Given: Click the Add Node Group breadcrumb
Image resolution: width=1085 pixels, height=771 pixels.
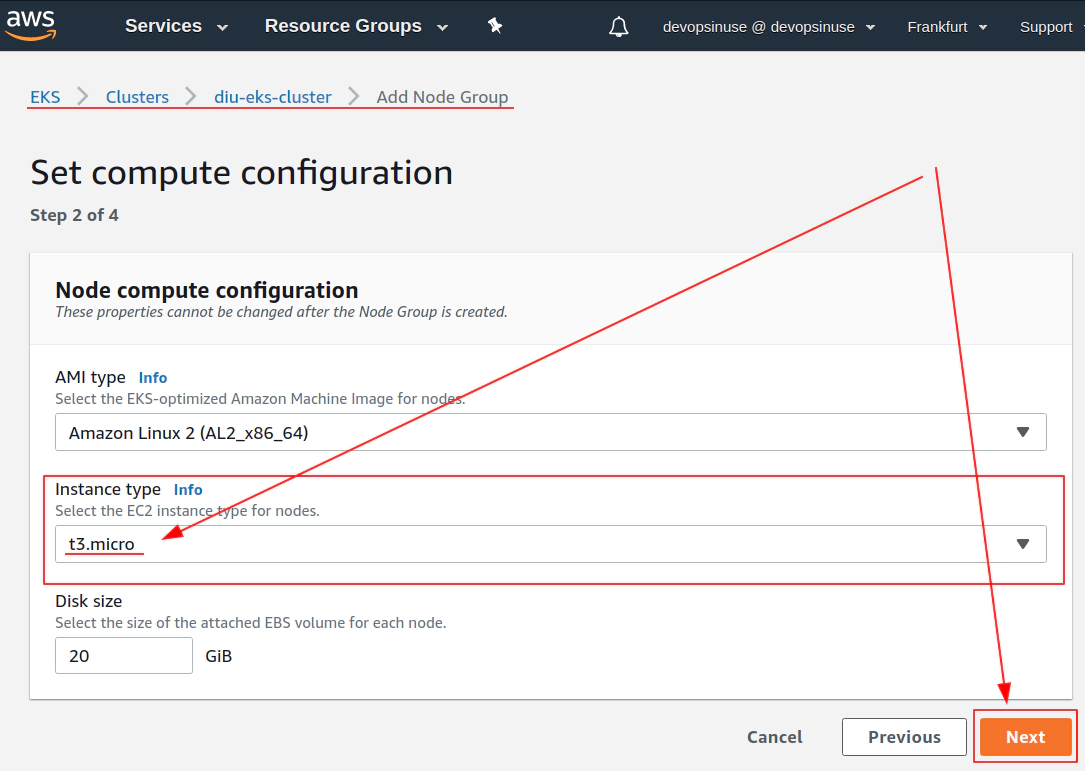Looking at the screenshot, I should [x=442, y=97].
